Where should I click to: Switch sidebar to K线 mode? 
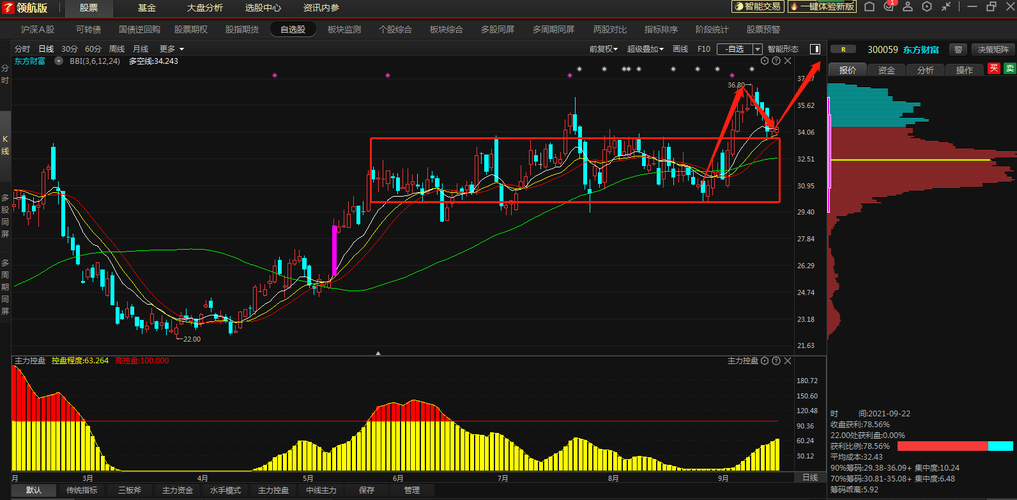point(5,145)
